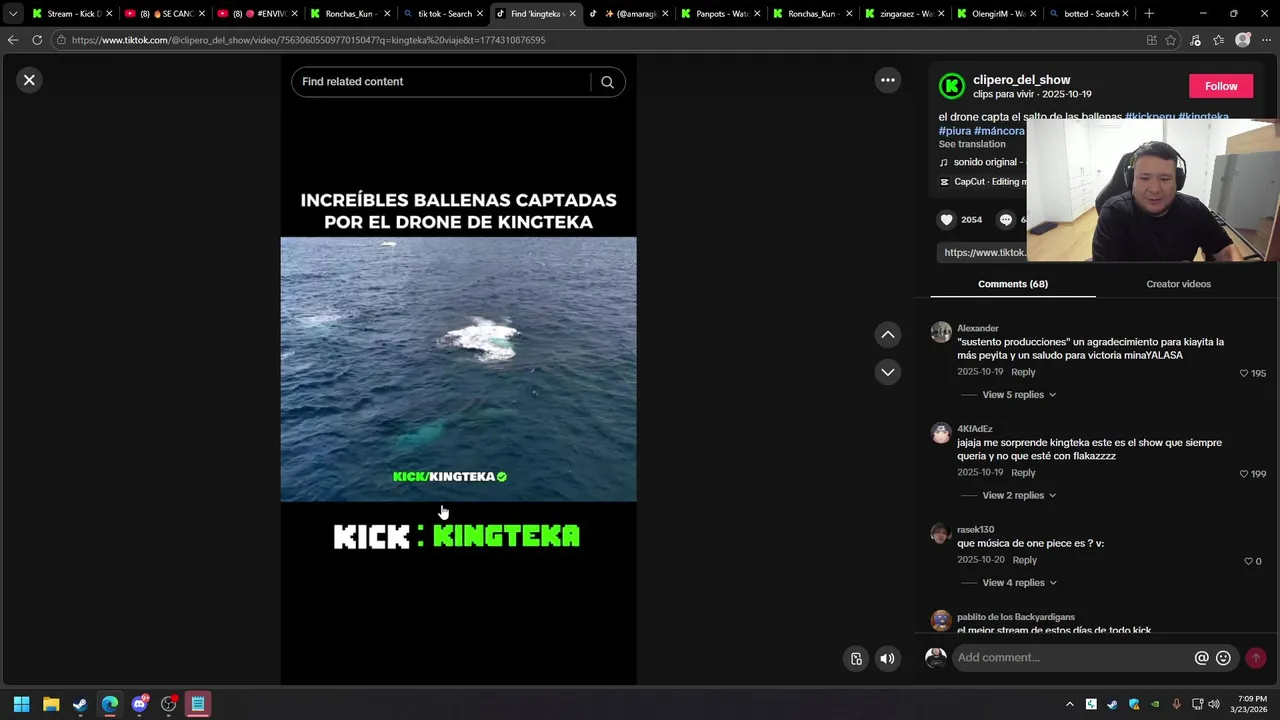Like rasek130's comment
This screenshot has width=1280, height=720.
pyautogui.click(x=1248, y=561)
